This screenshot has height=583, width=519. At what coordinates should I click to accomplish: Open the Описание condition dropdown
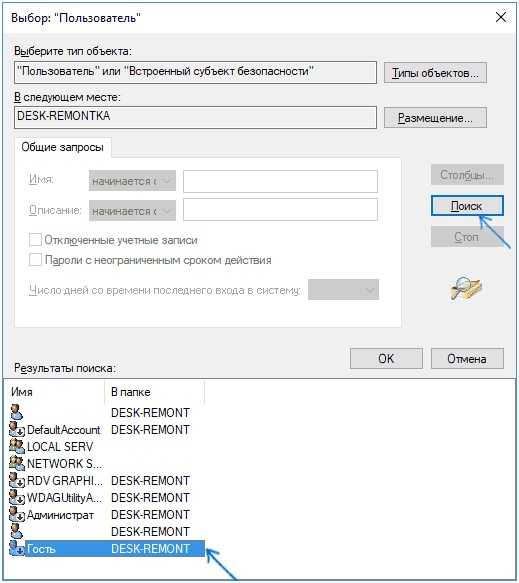coord(132,210)
